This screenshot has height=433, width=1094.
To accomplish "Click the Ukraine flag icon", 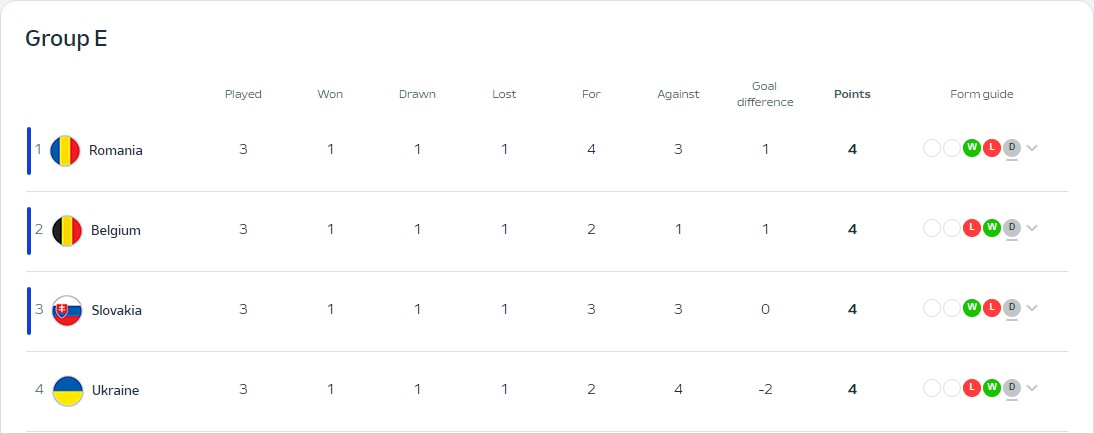I will (67, 390).
